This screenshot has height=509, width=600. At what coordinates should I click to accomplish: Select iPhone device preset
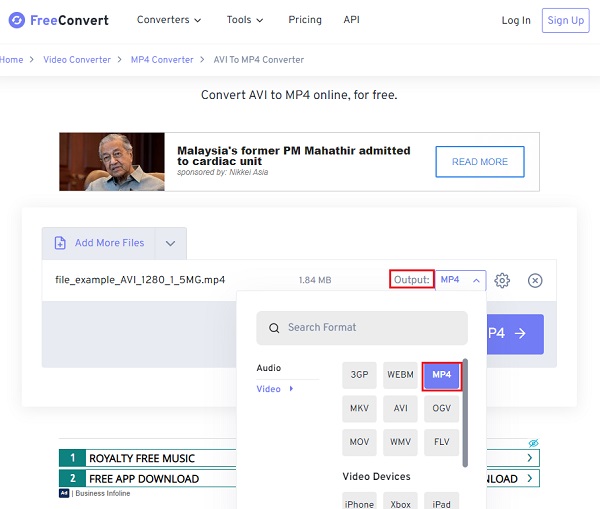point(359,502)
